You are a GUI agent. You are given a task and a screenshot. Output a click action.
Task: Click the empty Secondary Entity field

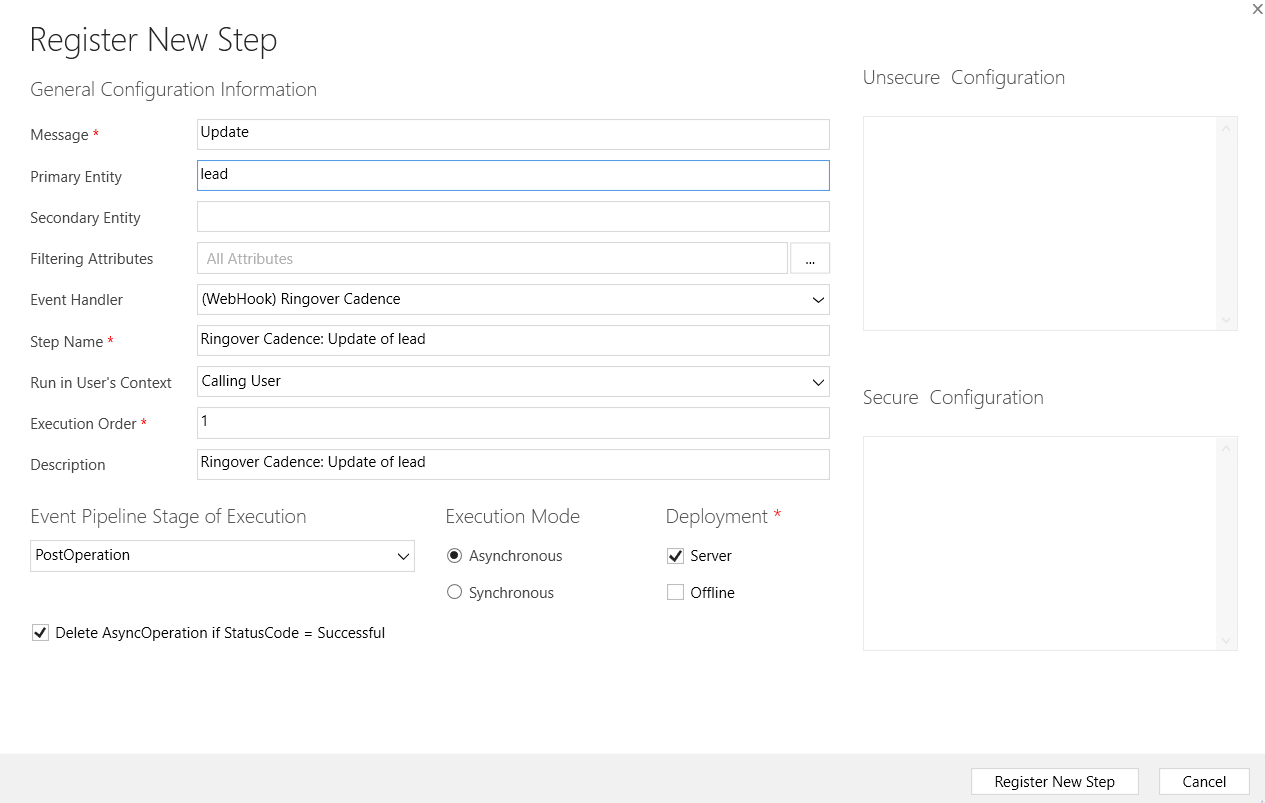(x=513, y=217)
